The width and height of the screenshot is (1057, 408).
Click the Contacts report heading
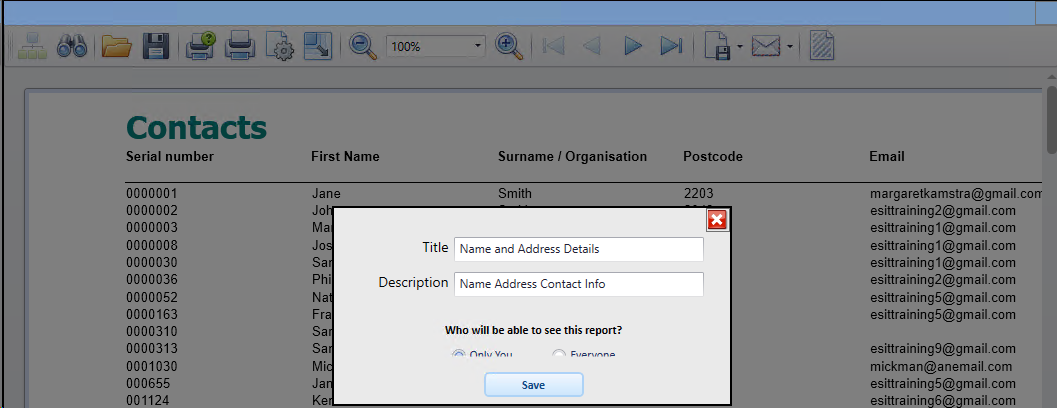click(196, 127)
